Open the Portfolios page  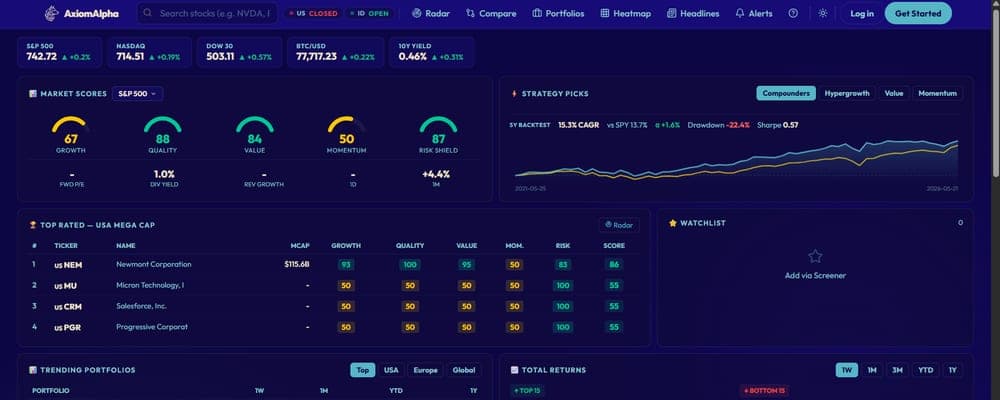tap(558, 13)
